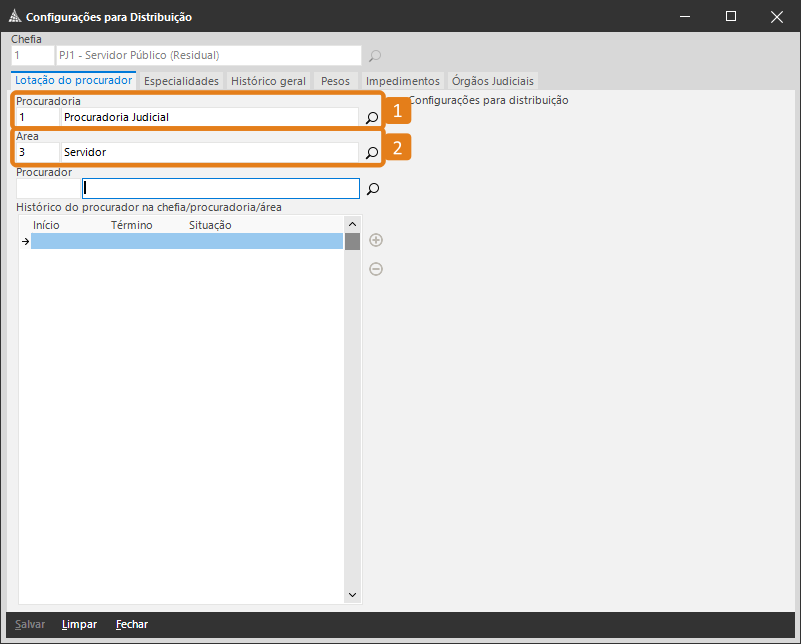Click the history list scroll up arrow
801x644 pixels.
[x=352, y=224]
